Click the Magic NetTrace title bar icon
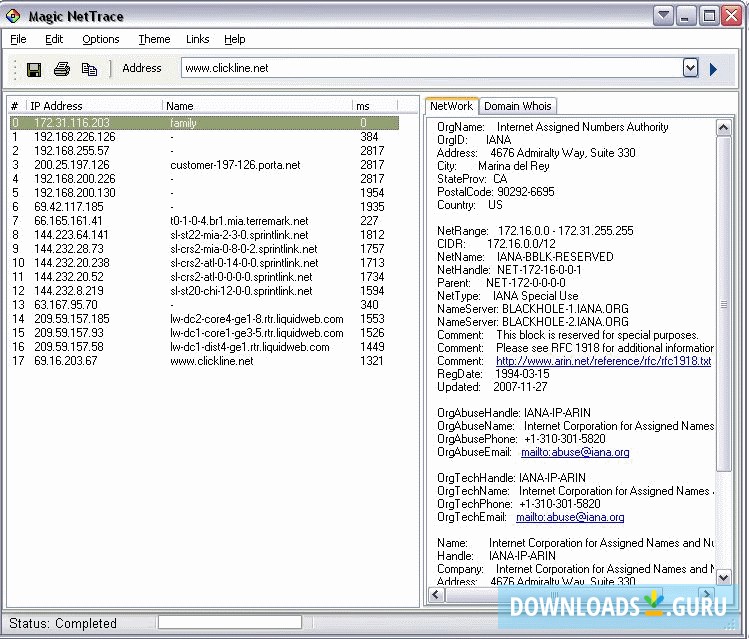Viewport: 749px width, 639px height. (13, 16)
